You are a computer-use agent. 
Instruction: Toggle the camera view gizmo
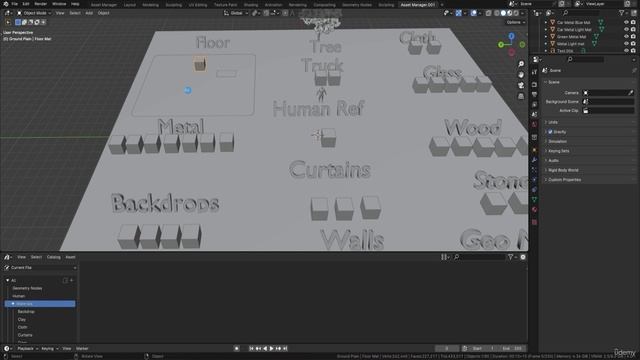(521, 86)
